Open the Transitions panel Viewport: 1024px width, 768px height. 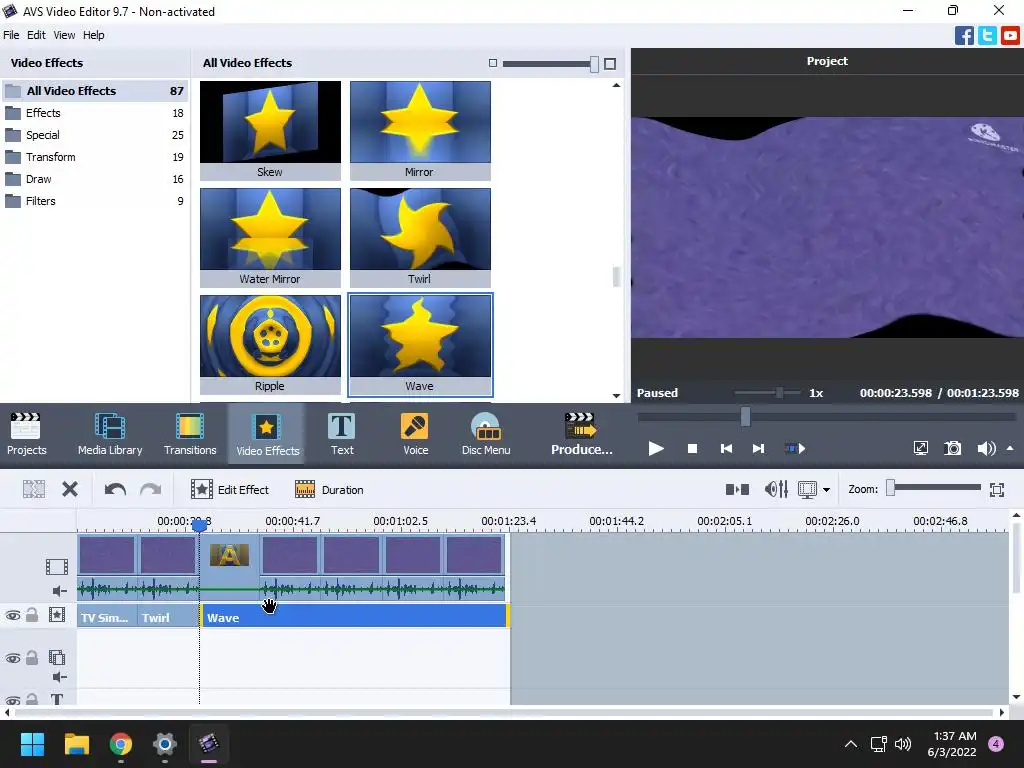click(190, 434)
